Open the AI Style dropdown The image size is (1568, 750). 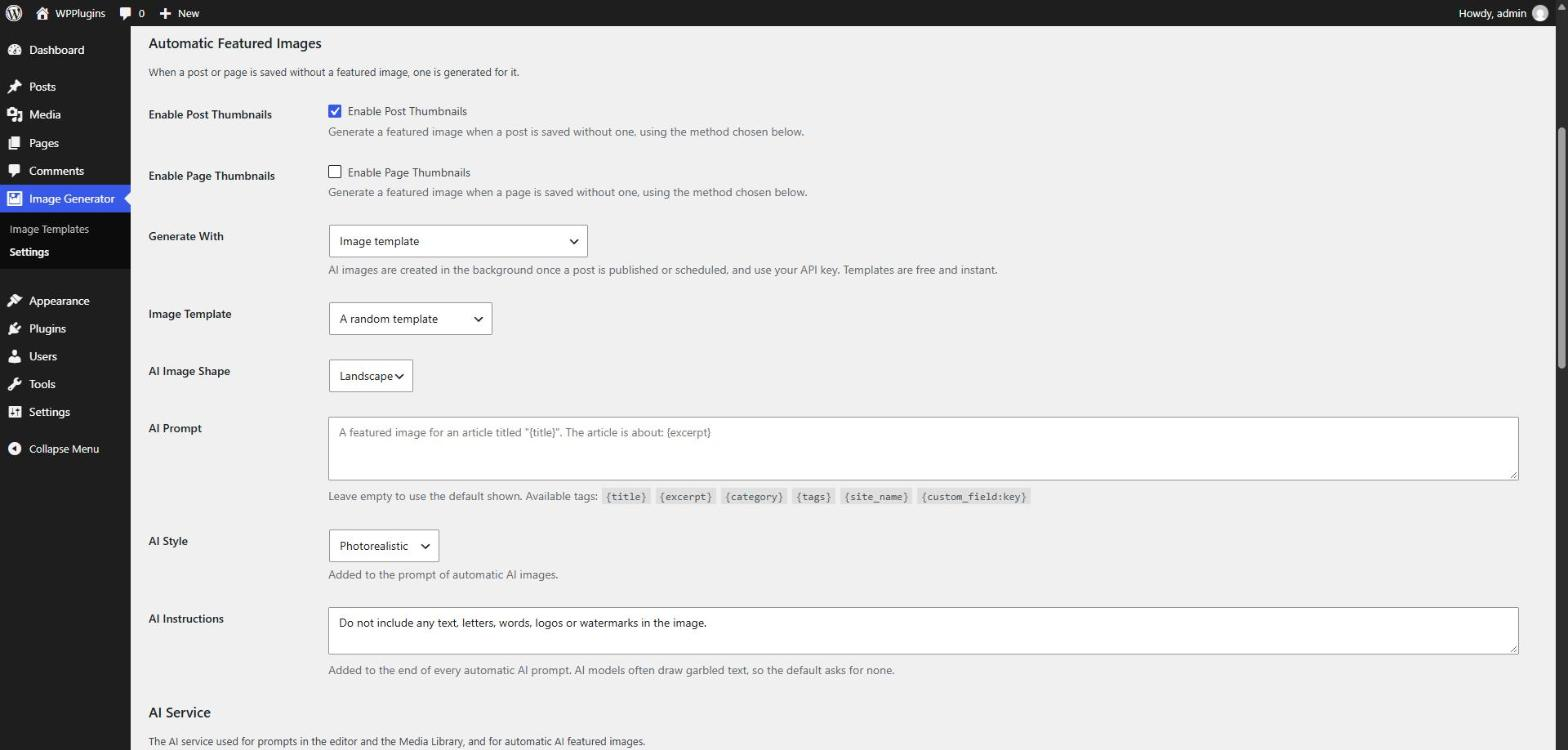point(384,546)
